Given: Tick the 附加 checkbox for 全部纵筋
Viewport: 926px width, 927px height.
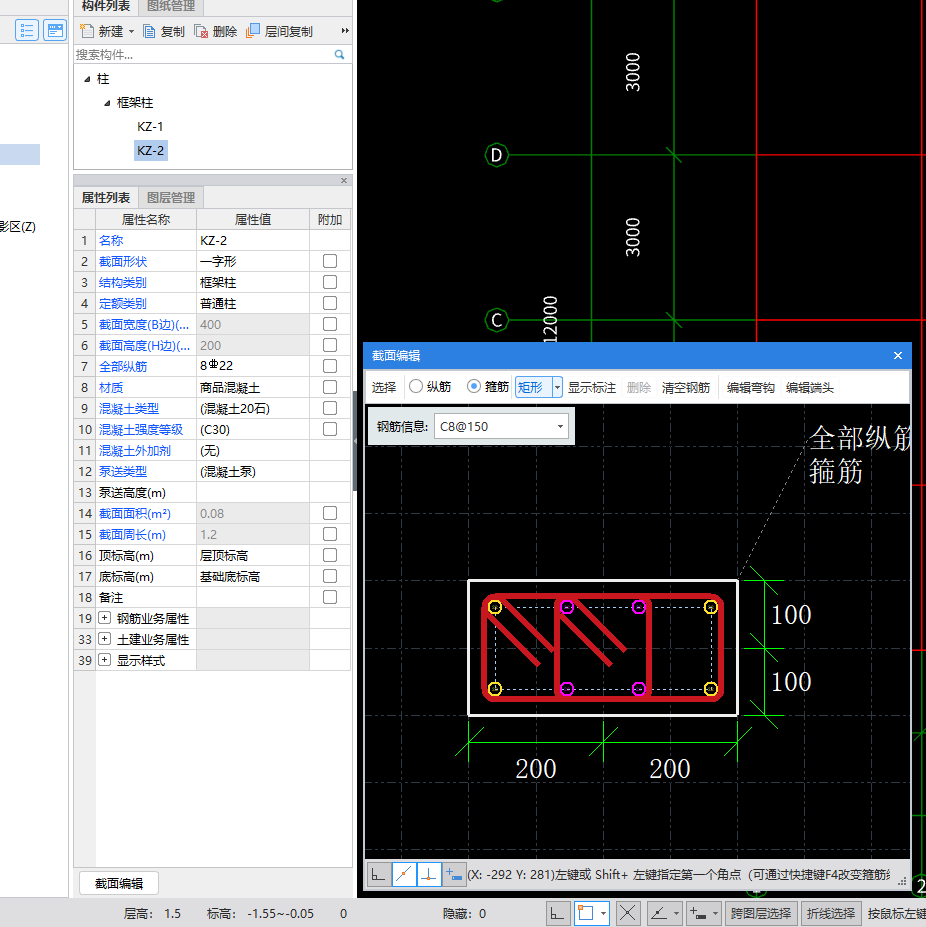Looking at the screenshot, I should pyautogui.click(x=330, y=366).
